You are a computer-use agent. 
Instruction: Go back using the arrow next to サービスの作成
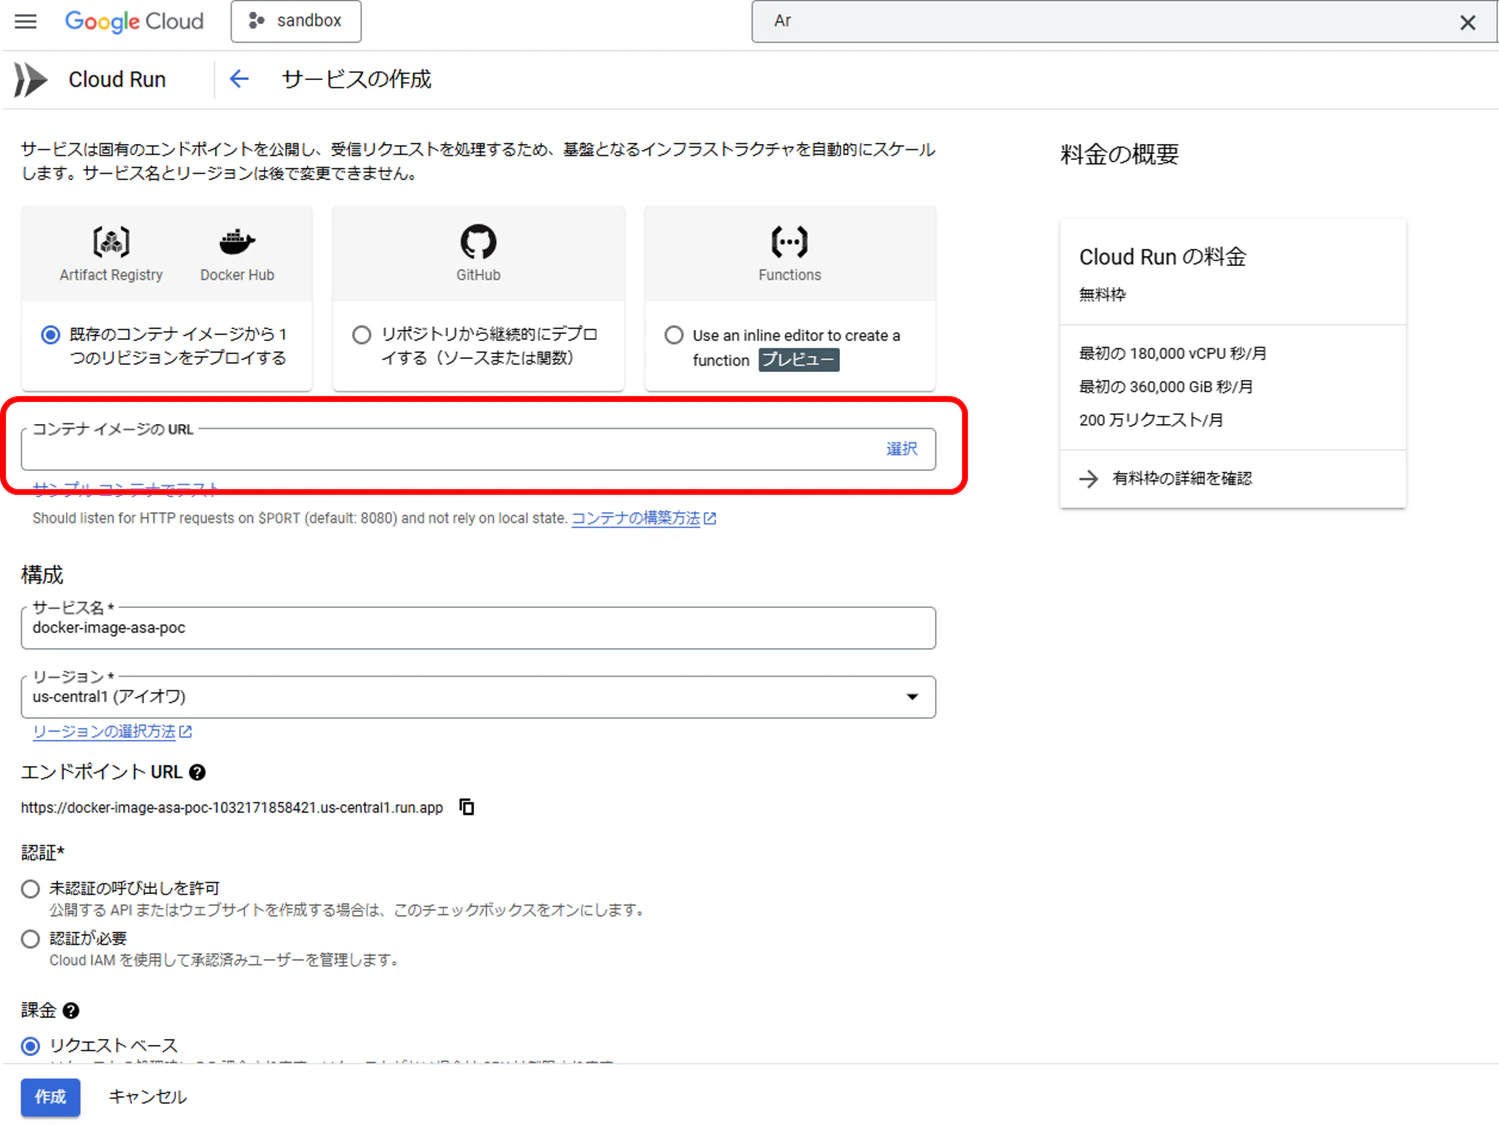[x=239, y=79]
